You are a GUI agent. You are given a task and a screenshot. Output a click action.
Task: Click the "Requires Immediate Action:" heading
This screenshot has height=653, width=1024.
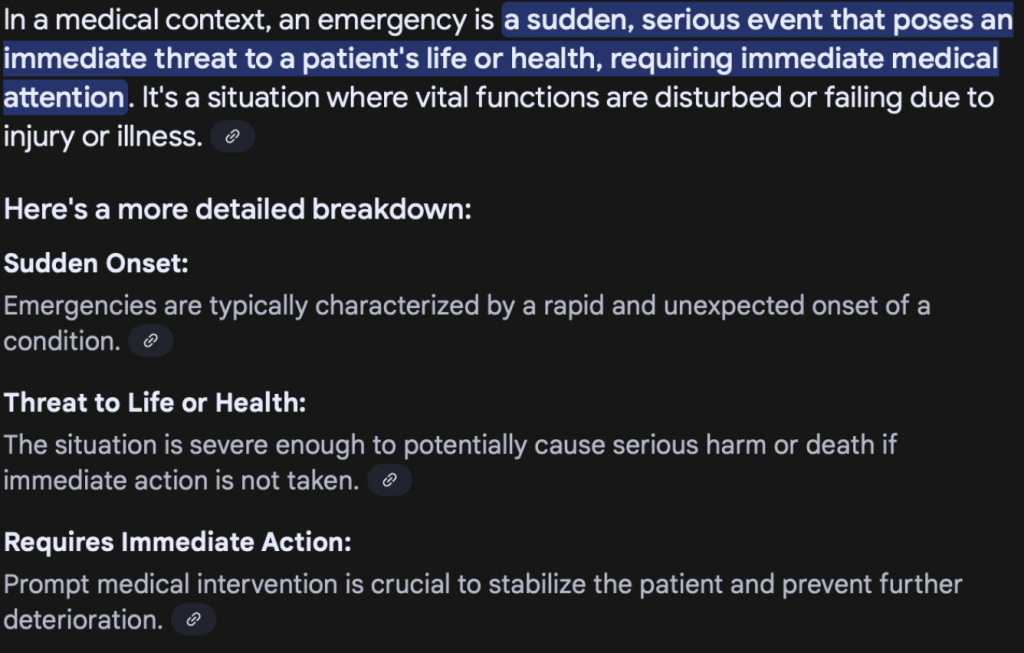[178, 542]
